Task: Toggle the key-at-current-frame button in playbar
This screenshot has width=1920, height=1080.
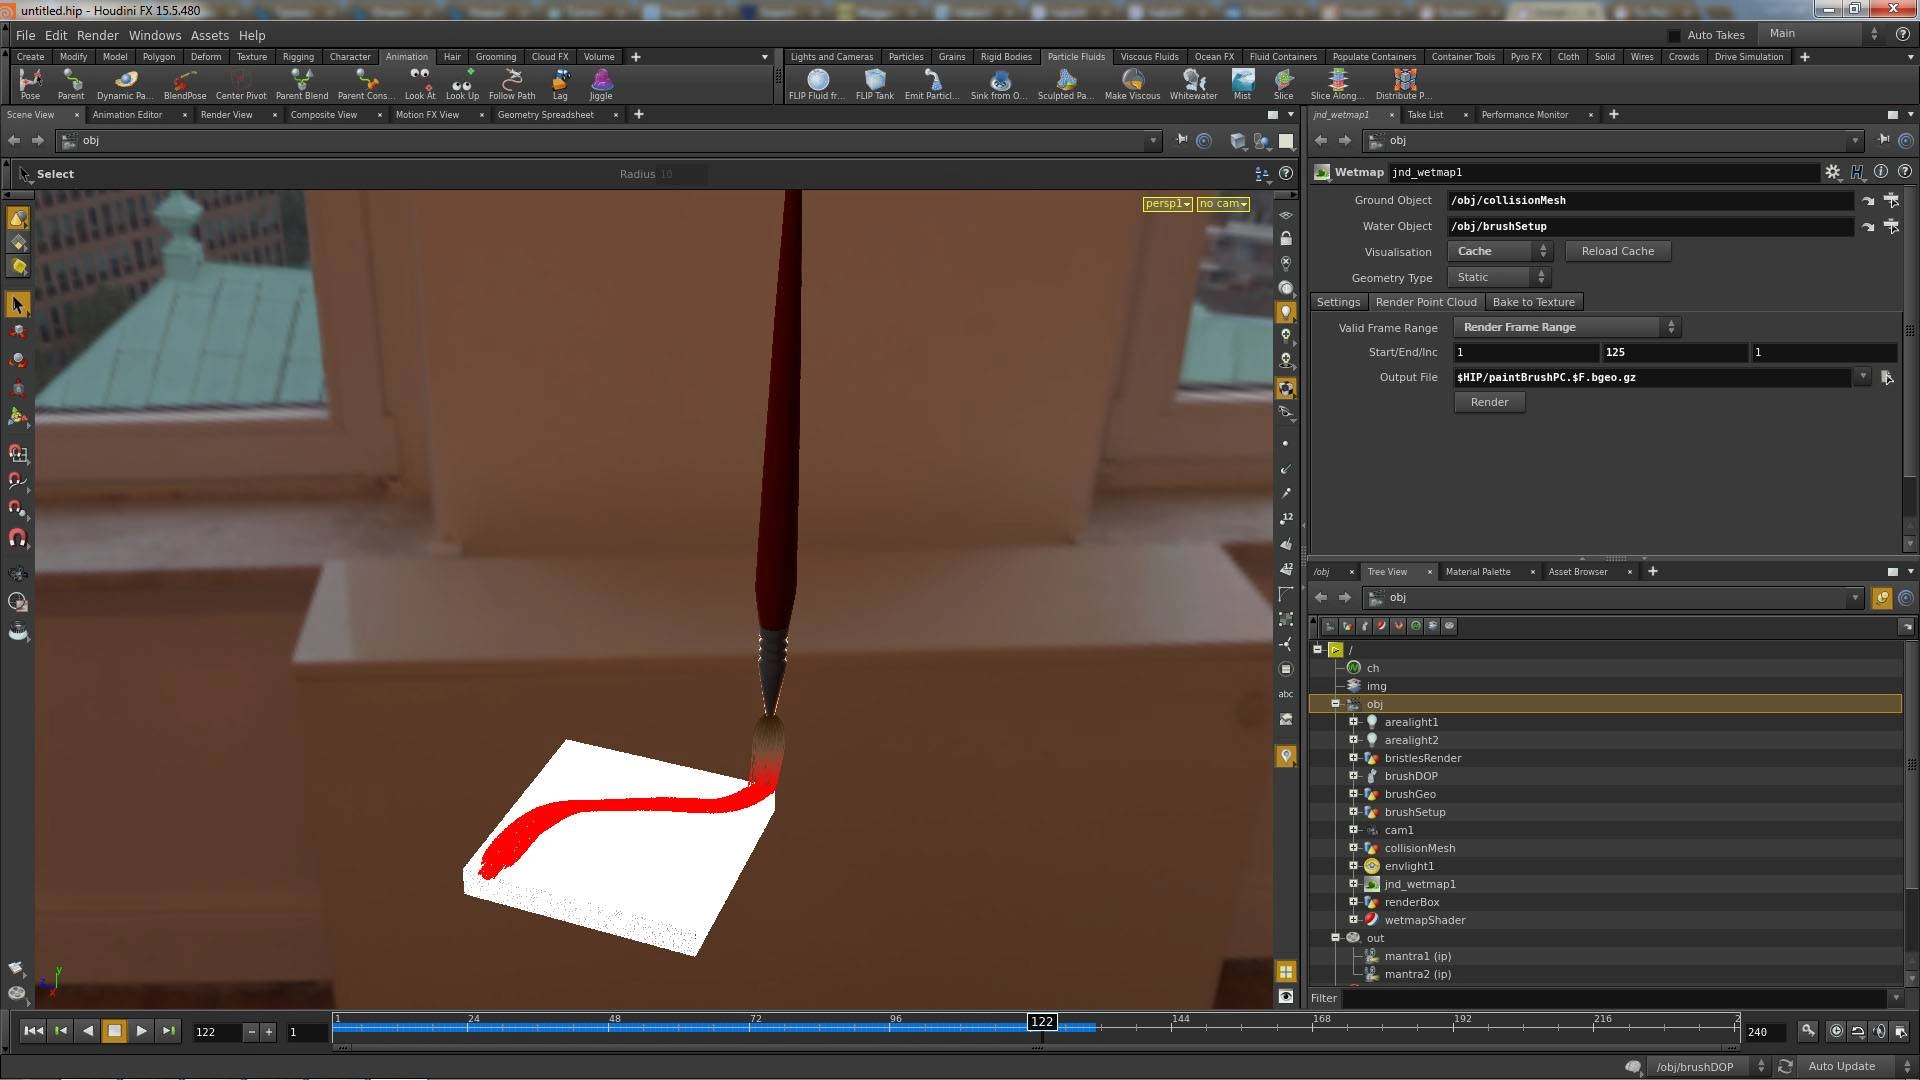Action: (x=1808, y=1031)
